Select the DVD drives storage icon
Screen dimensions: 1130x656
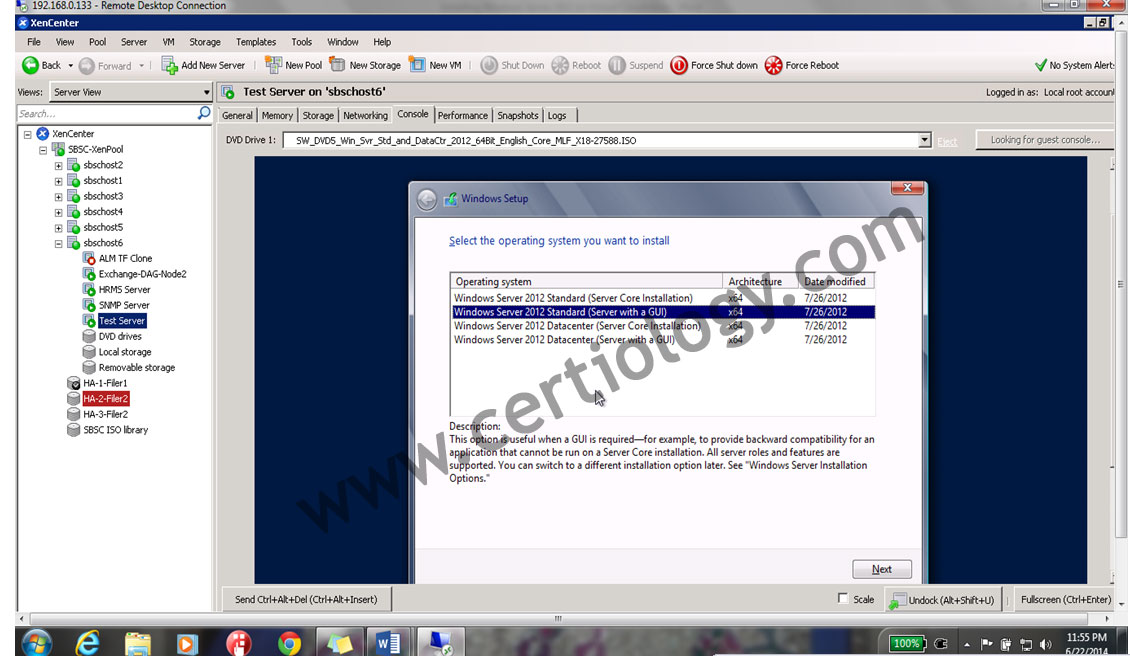point(89,336)
